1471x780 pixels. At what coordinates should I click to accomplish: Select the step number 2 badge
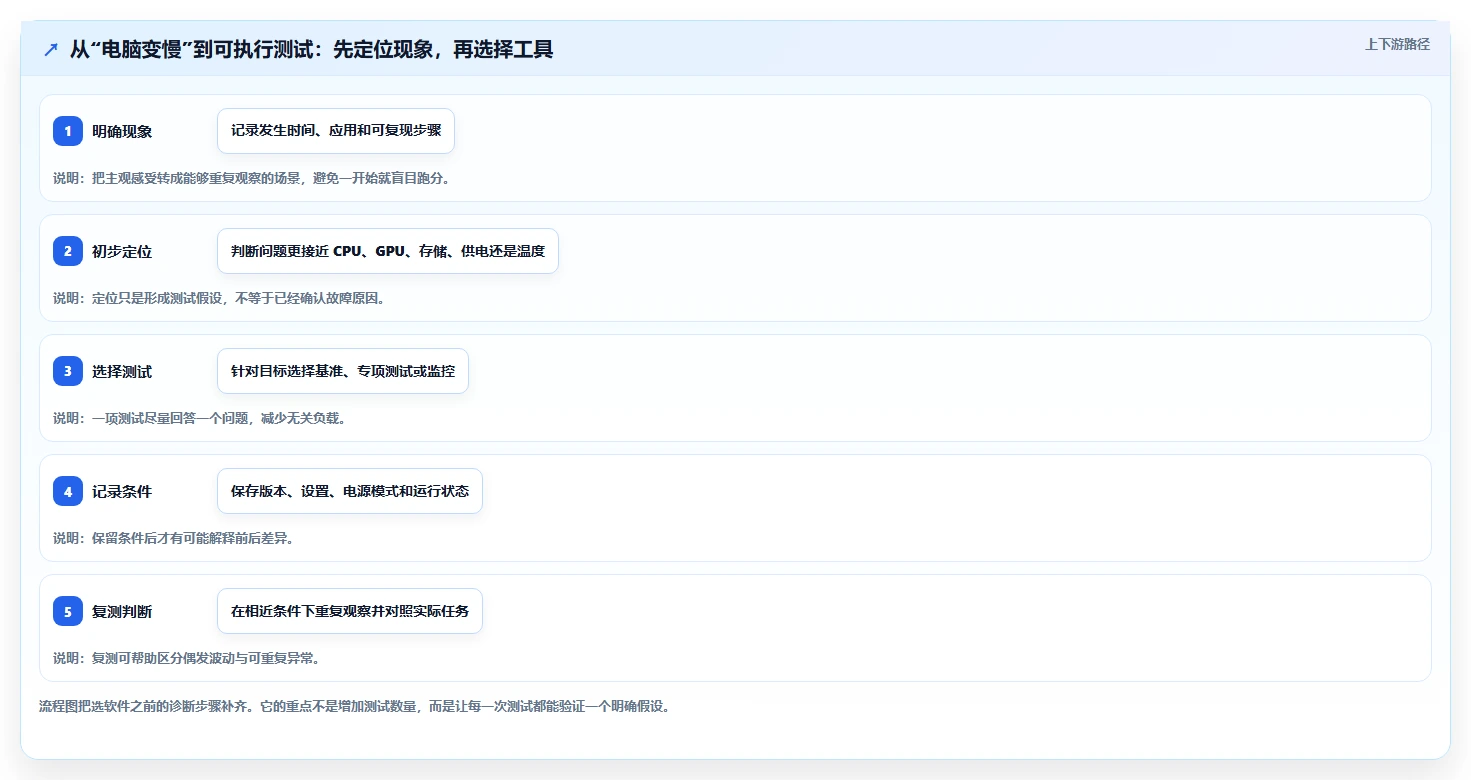68,251
